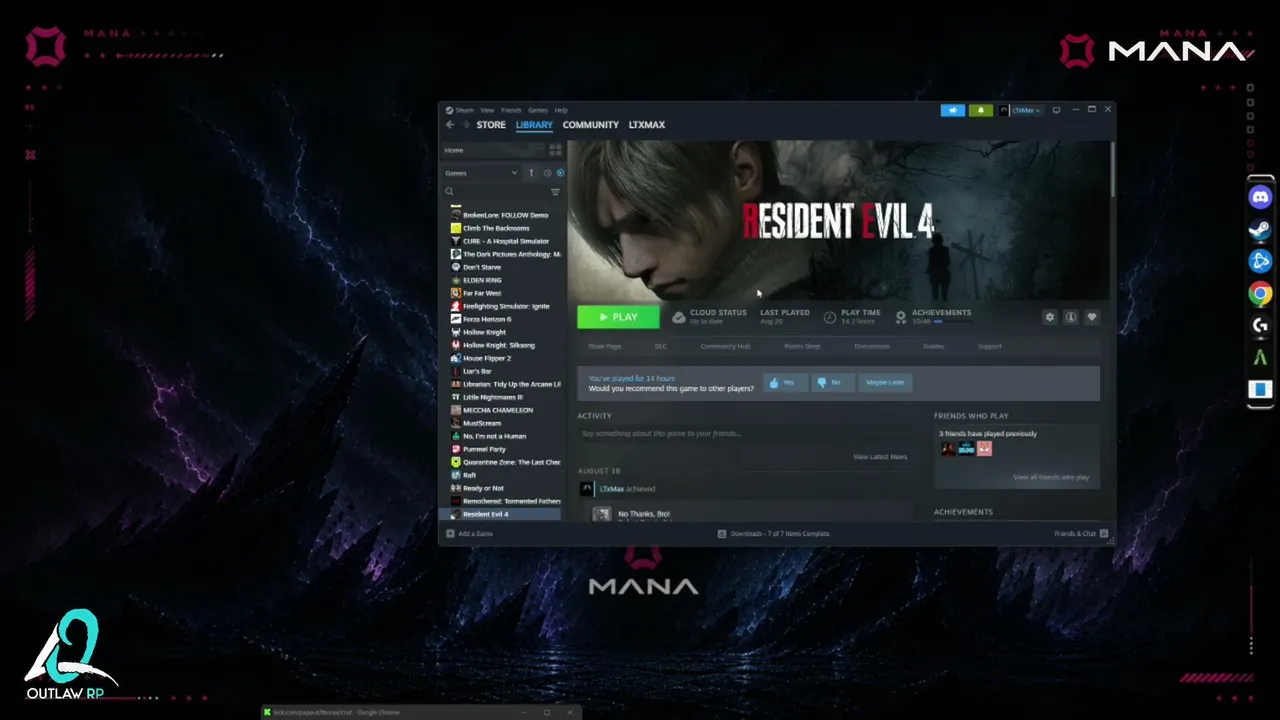
Task: Select Don't Starve in the library list
Action: (481, 267)
